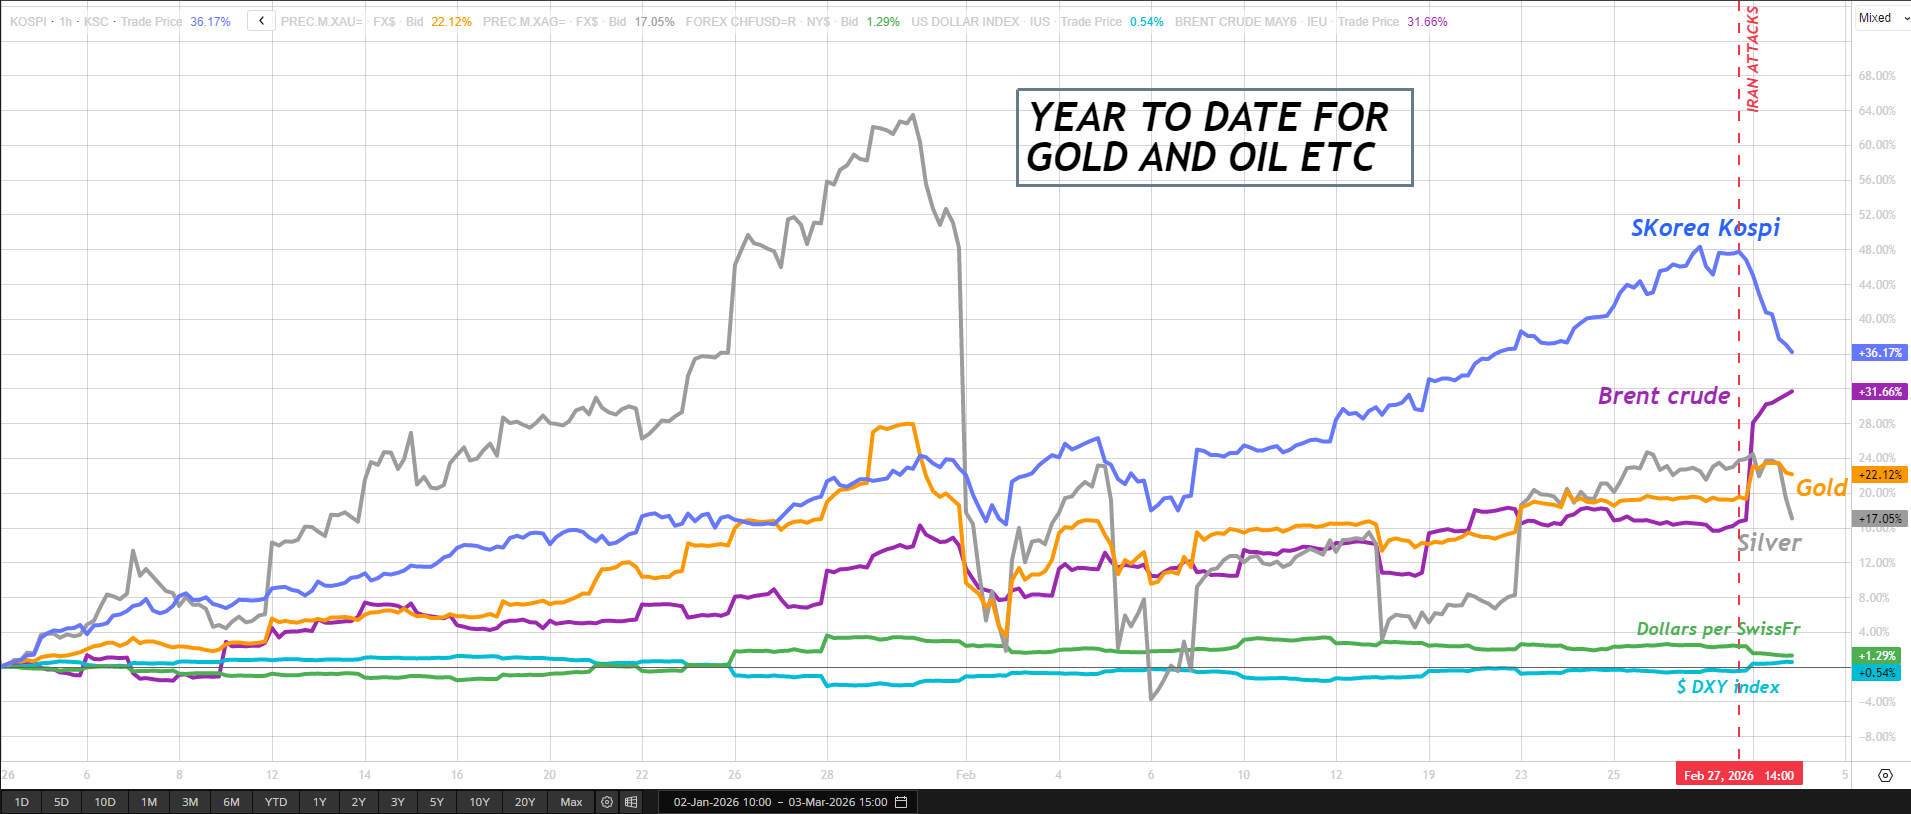
Task: Click the Year To Date title text box
Action: tap(1214, 137)
